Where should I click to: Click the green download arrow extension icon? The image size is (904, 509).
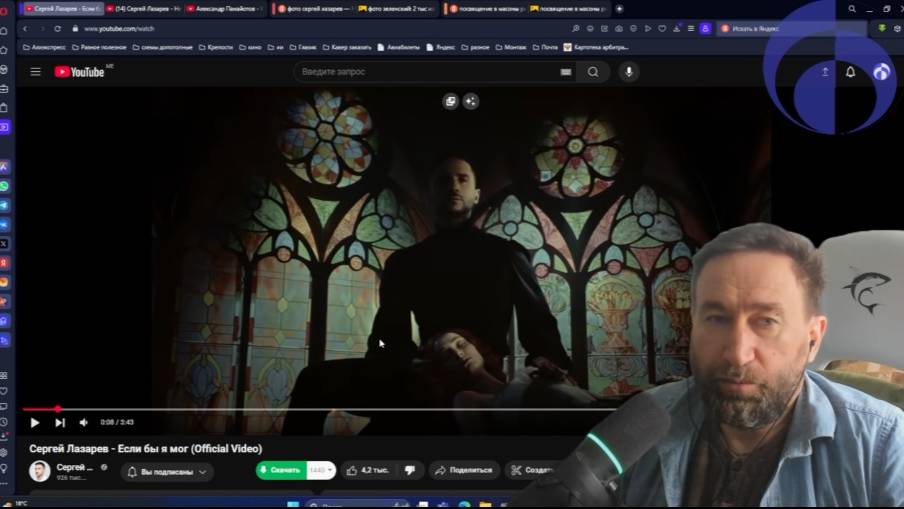pos(882,28)
